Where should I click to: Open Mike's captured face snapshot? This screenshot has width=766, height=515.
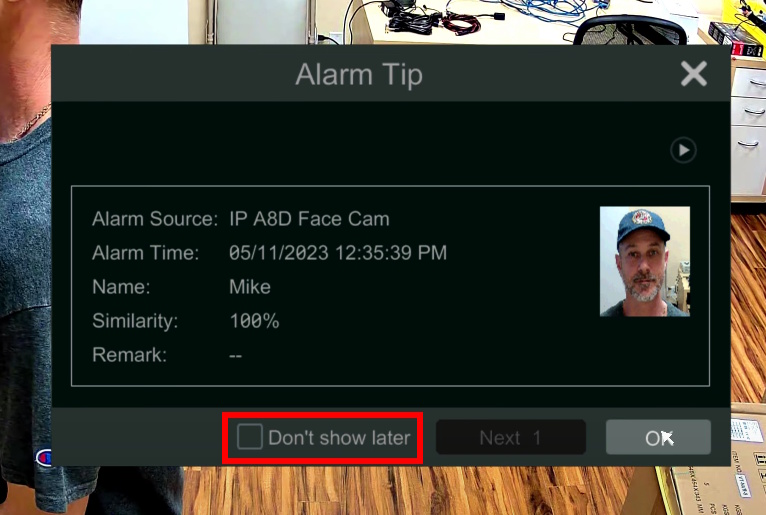[x=645, y=261]
